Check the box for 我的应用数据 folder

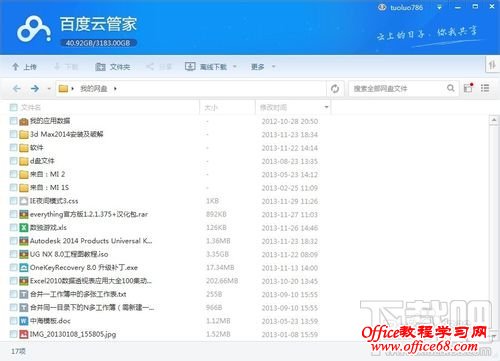pyautogui.click(x=13, y=121)
